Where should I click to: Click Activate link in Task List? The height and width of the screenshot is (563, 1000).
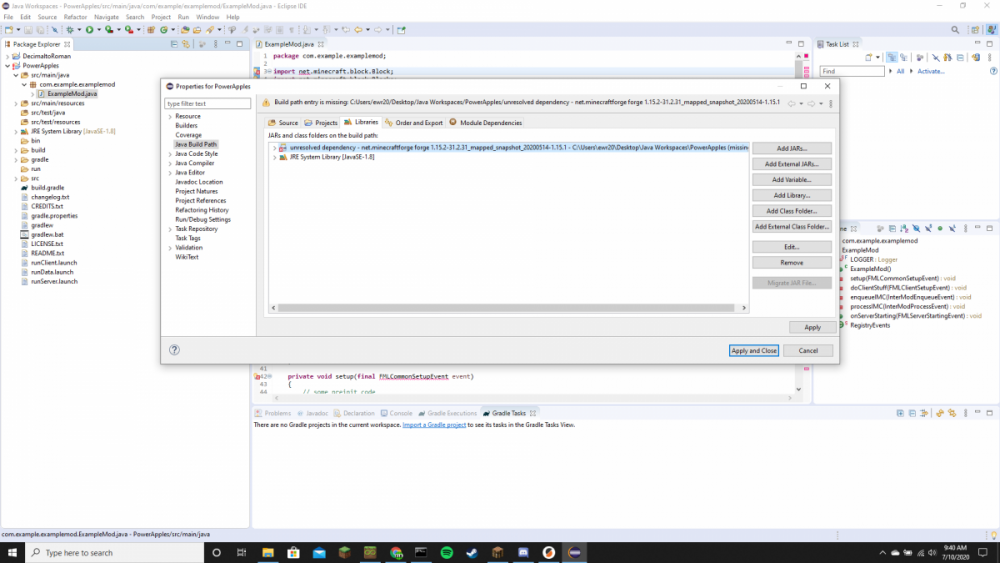pyautogui.click(x=931, y=71)
